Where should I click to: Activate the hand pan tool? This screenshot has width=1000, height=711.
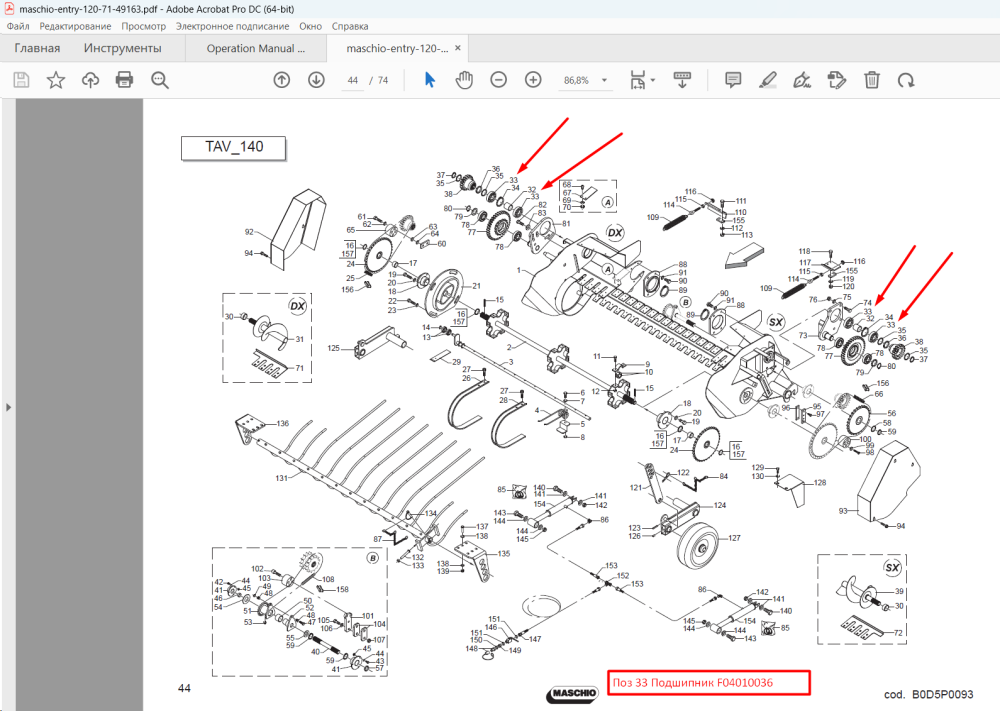[x=464, y=80]
